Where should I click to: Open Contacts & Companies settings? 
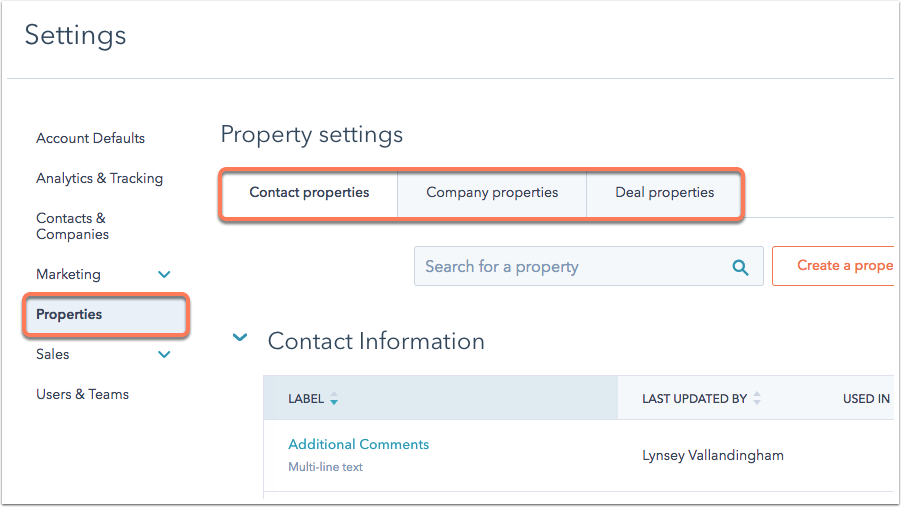click(x=72, y=226)
